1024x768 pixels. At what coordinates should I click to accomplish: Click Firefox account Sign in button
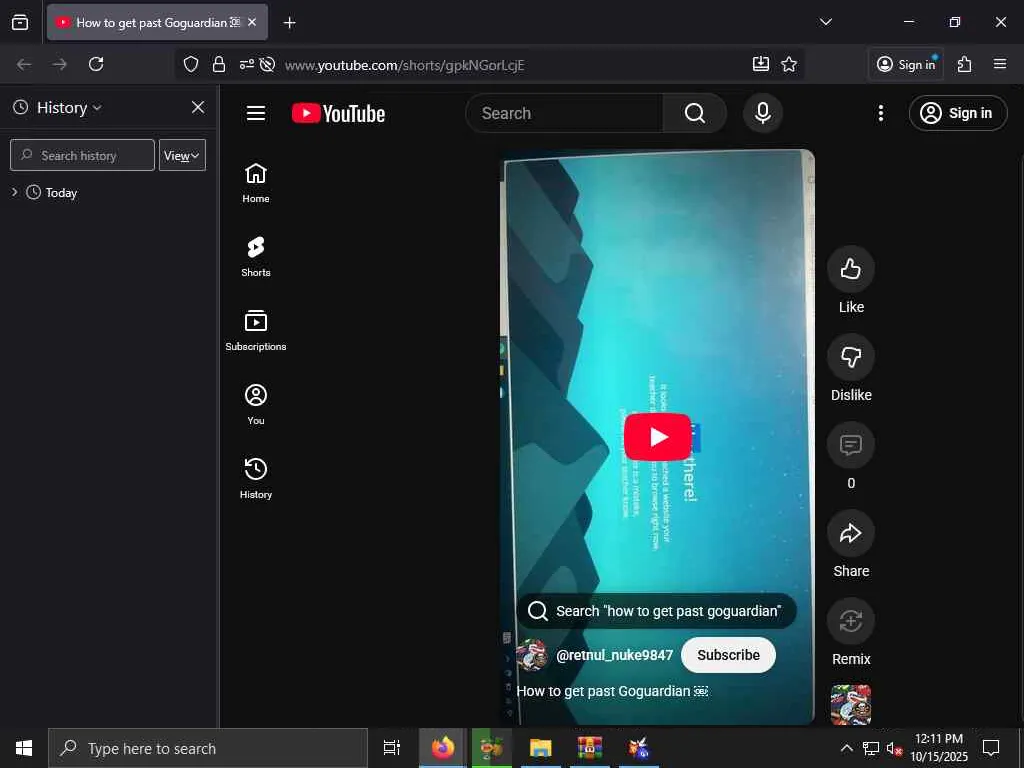906,64
